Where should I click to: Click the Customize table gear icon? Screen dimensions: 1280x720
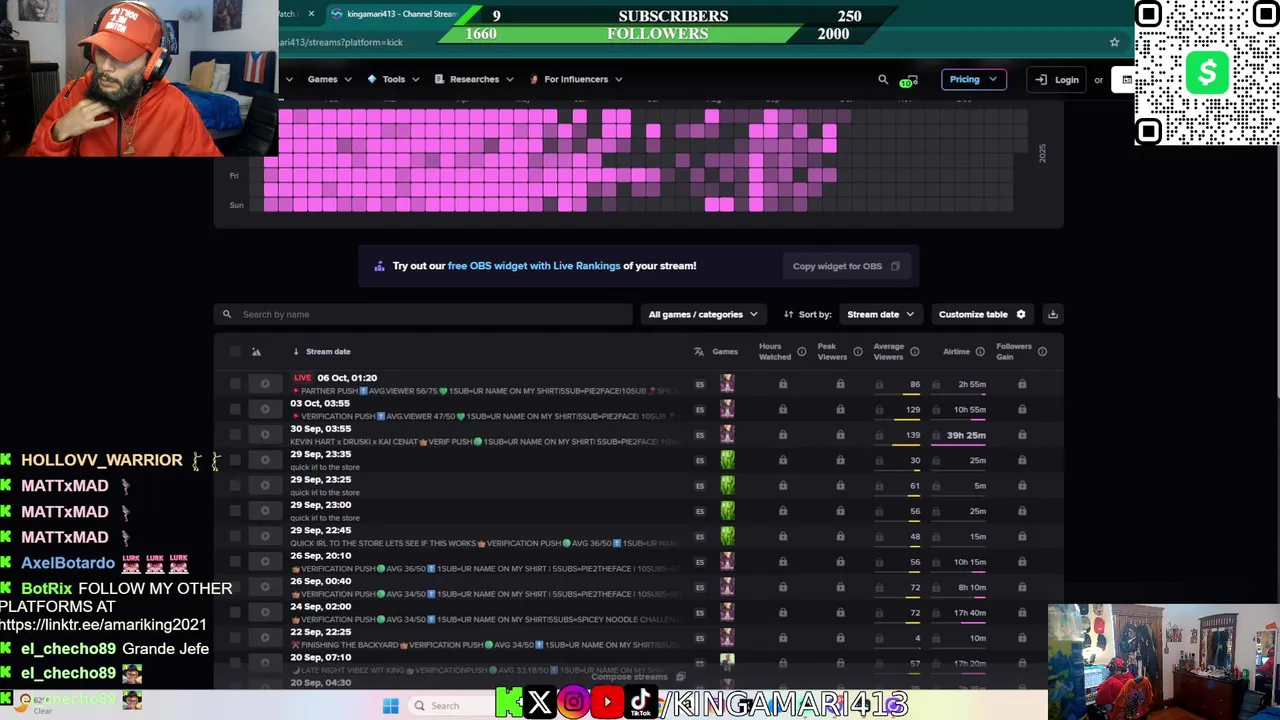(x=1021, y=314)
